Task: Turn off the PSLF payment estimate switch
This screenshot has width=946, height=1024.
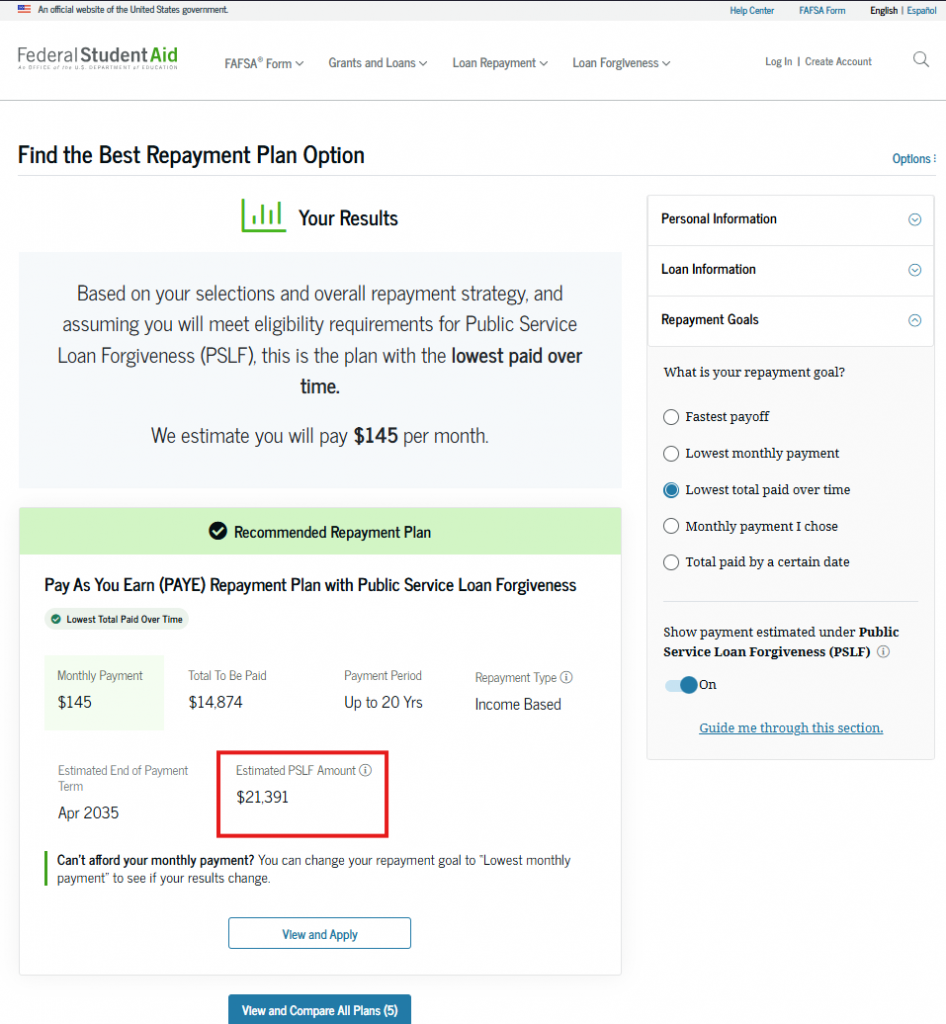Action: tap(679, 685)
